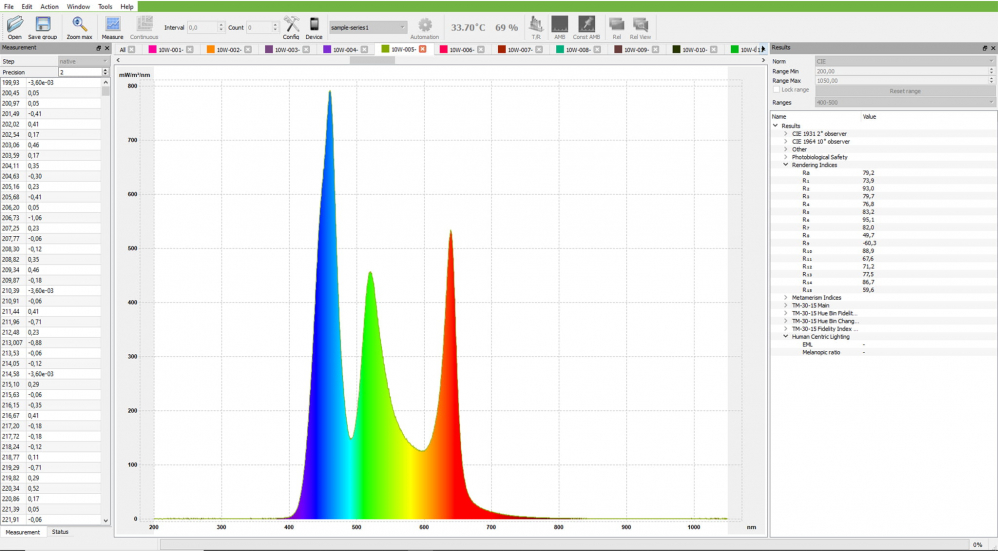Start a measurement with the Measure icon
Screen dimensions: 998x551
pyautogui.click(x=112, y=26)
